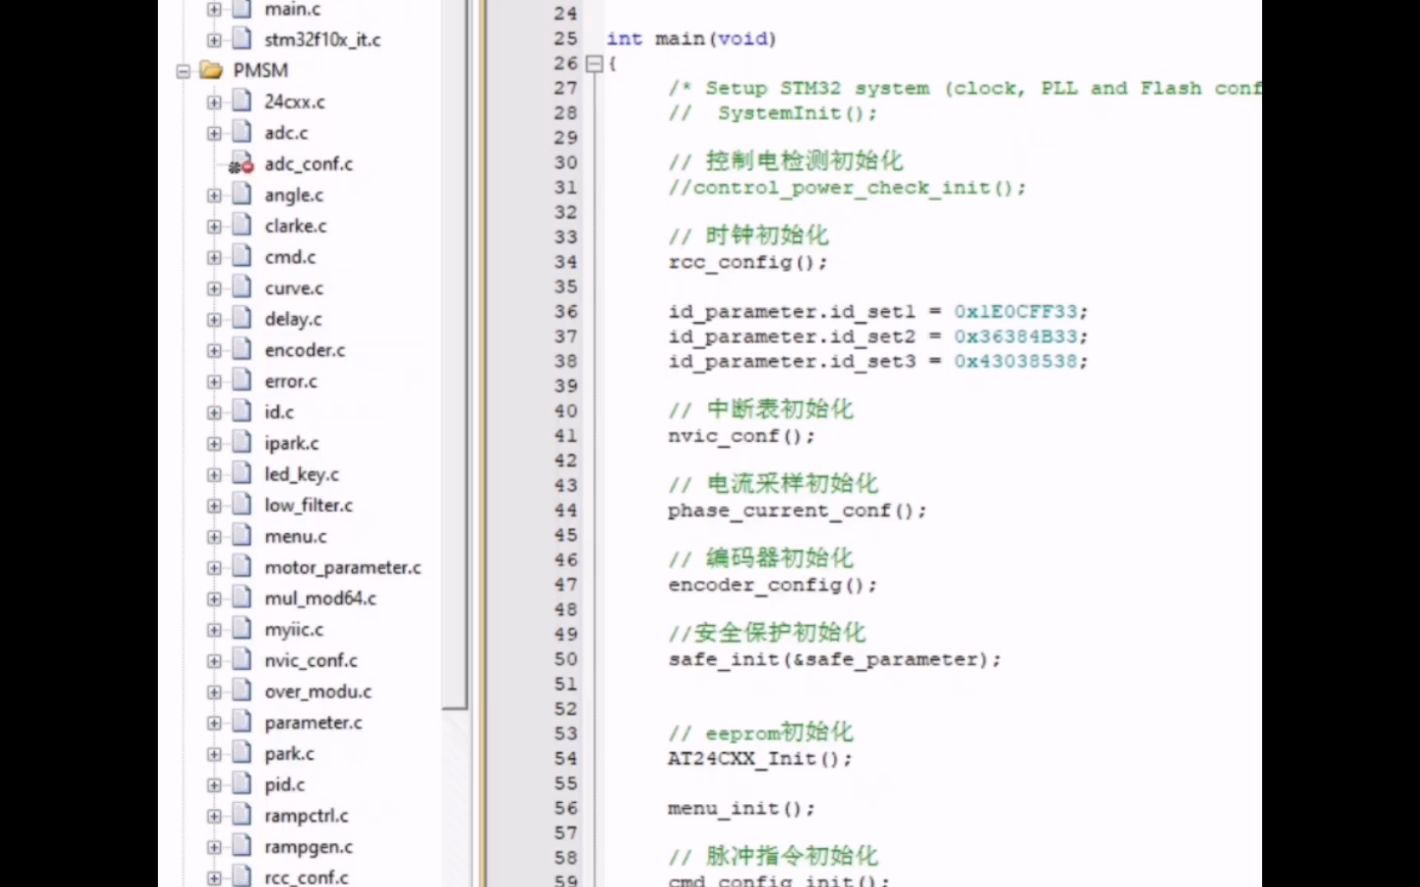This screenshot has width=1420, height=887.
Task: Select cmd.c in the project tree
Action: (x=290, y=257)
